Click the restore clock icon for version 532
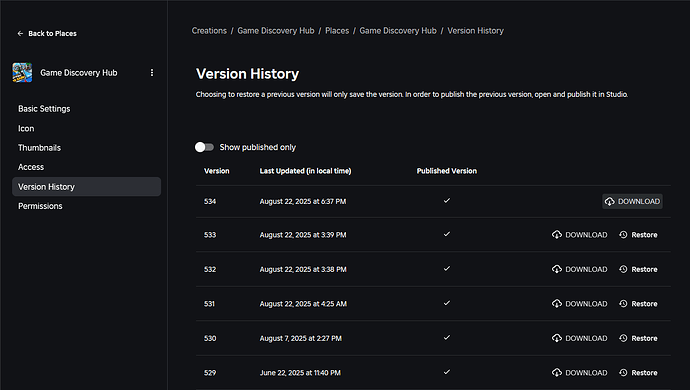The image size is (690, 390). coord(623,269)
